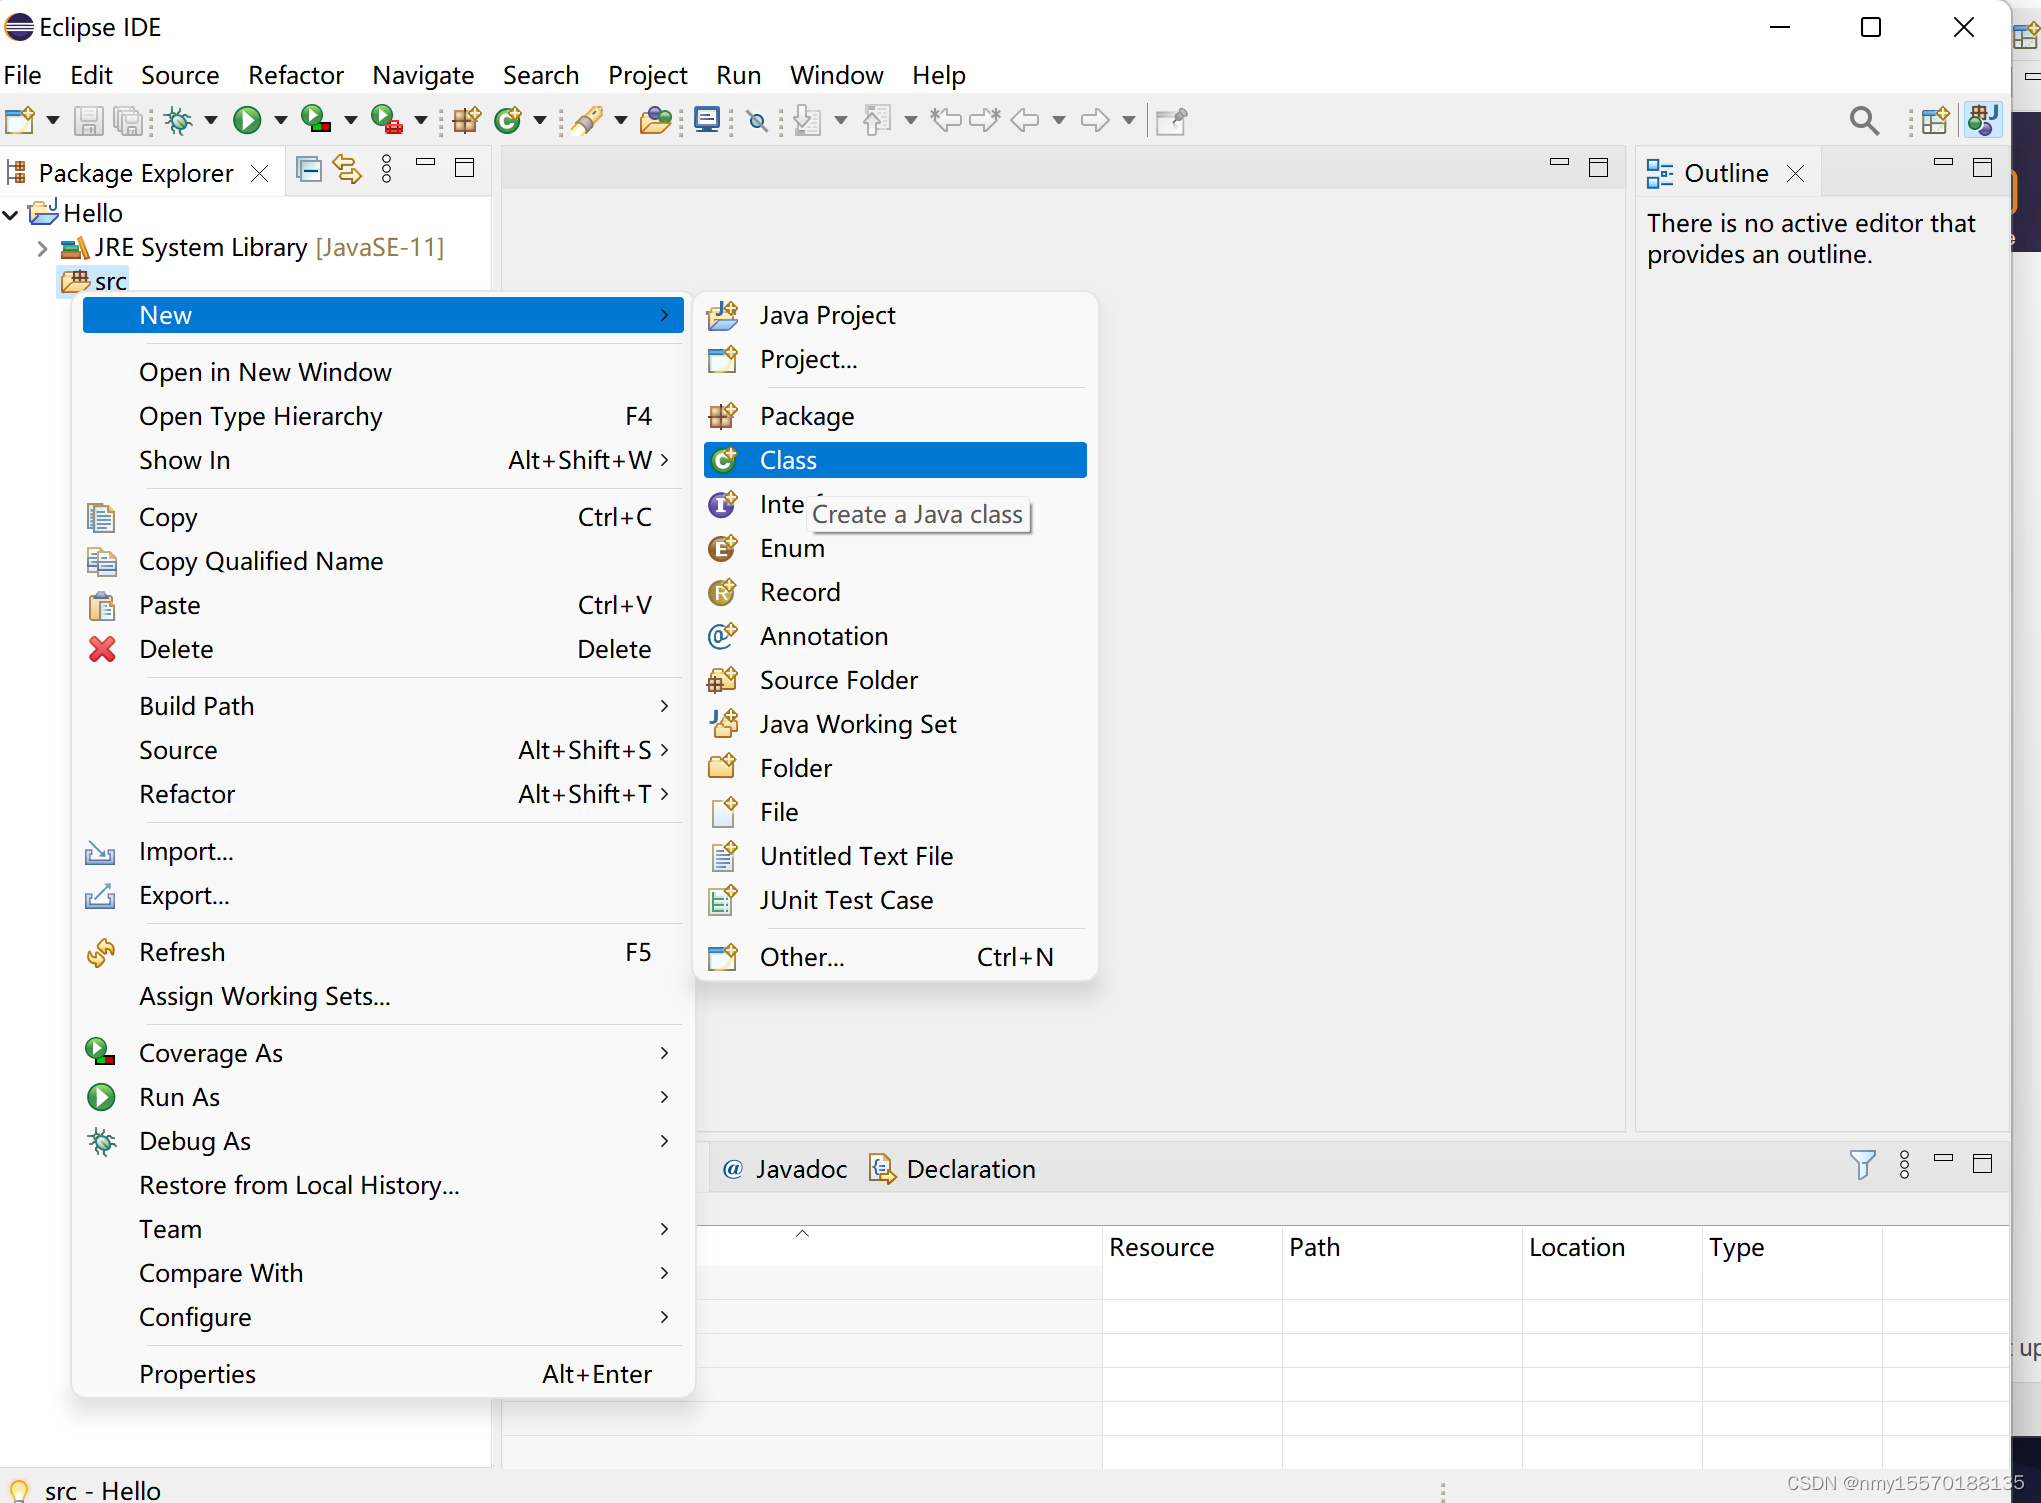
Task: Open the Refactor menu in menu bar
Action: (295, 75)
